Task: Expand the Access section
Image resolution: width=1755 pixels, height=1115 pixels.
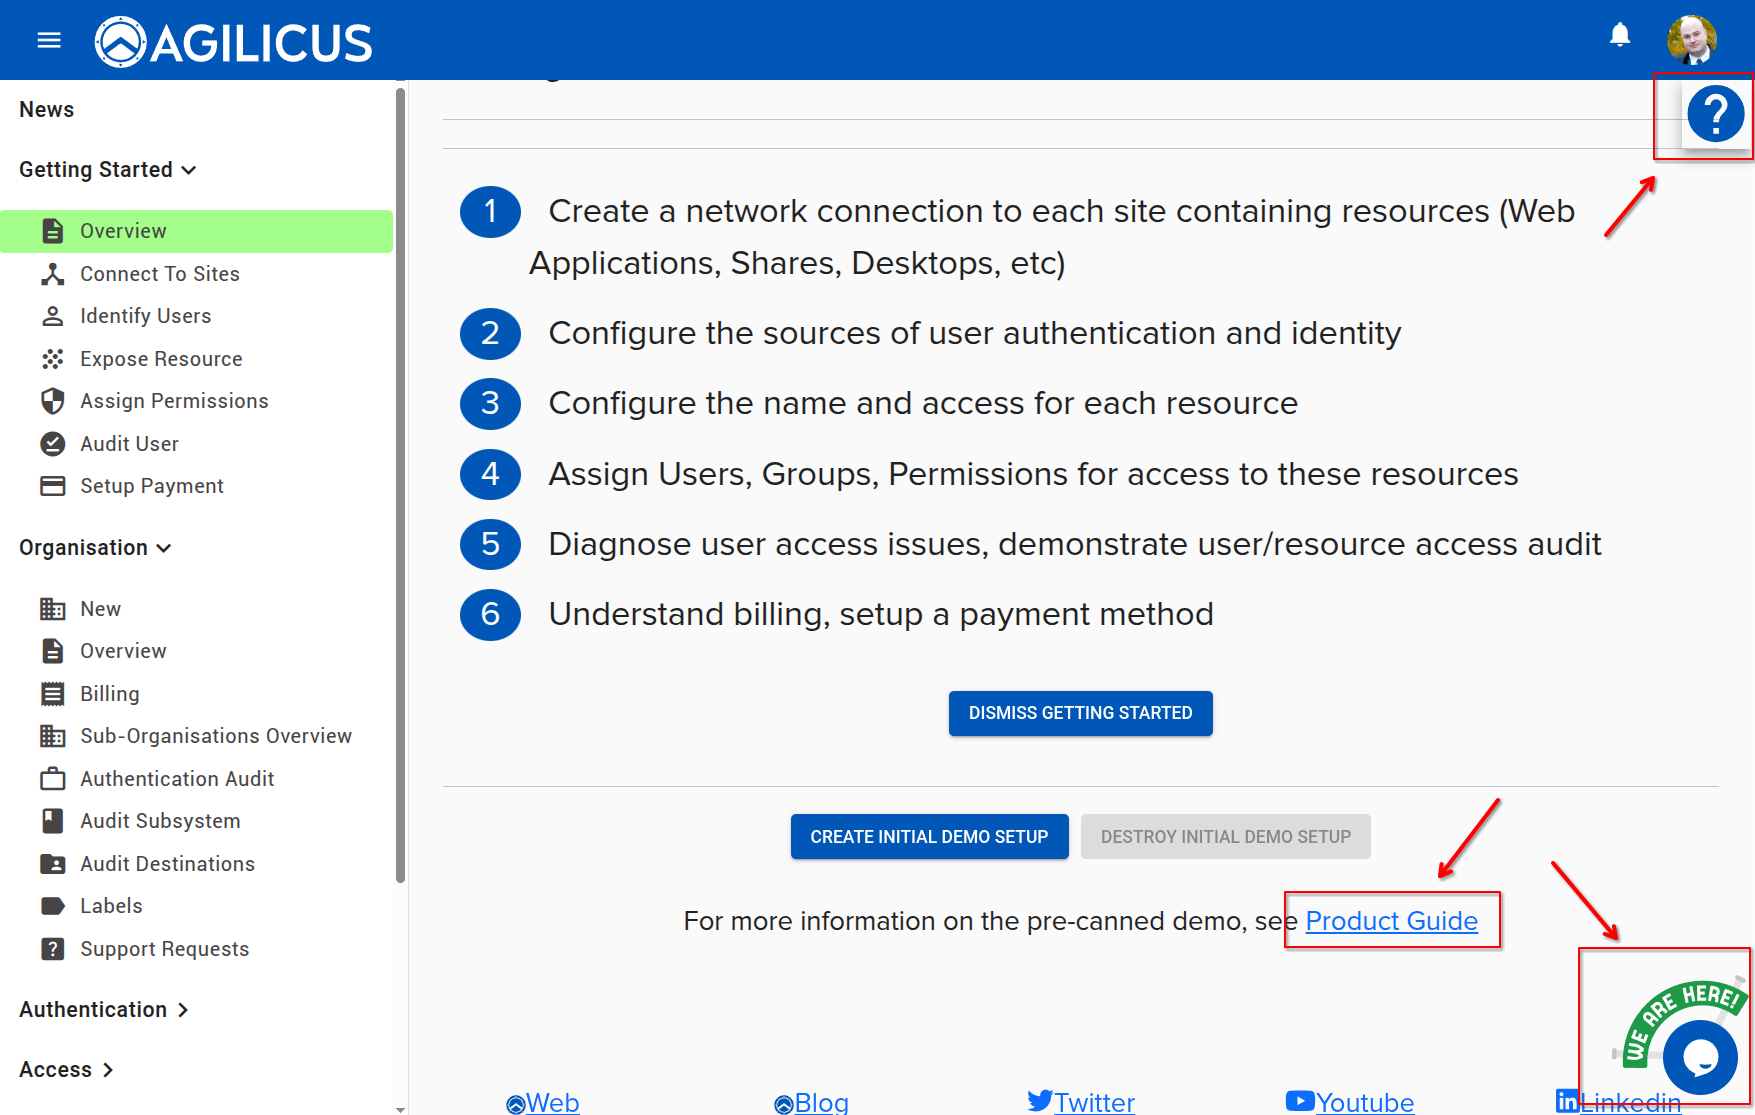Action: (x=67, y=1070)
